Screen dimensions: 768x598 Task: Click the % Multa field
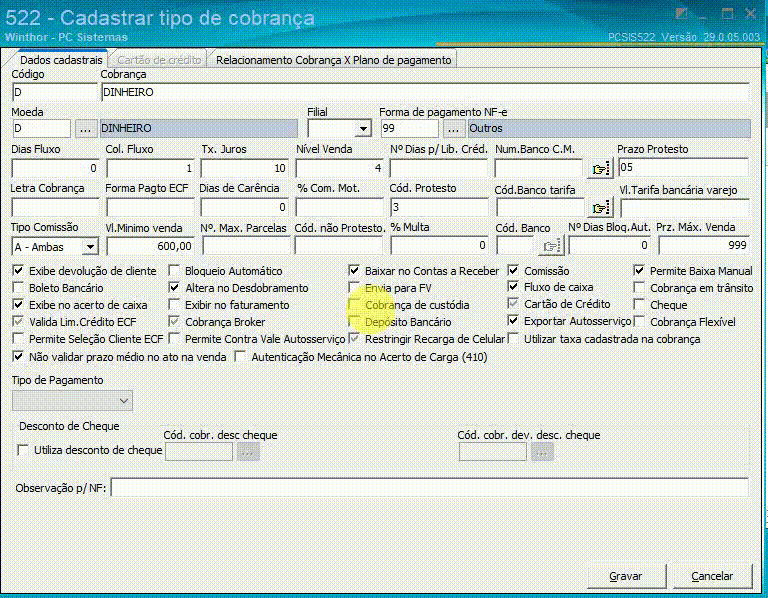point(439,245)
